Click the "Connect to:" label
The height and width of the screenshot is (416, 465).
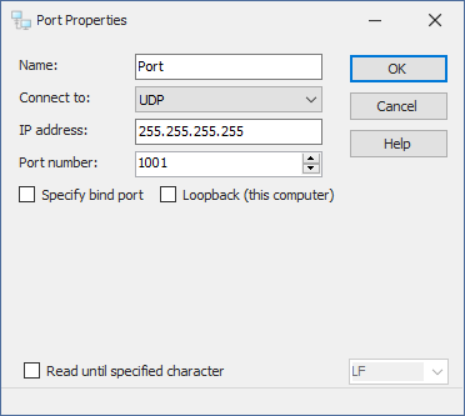(55, 98)
